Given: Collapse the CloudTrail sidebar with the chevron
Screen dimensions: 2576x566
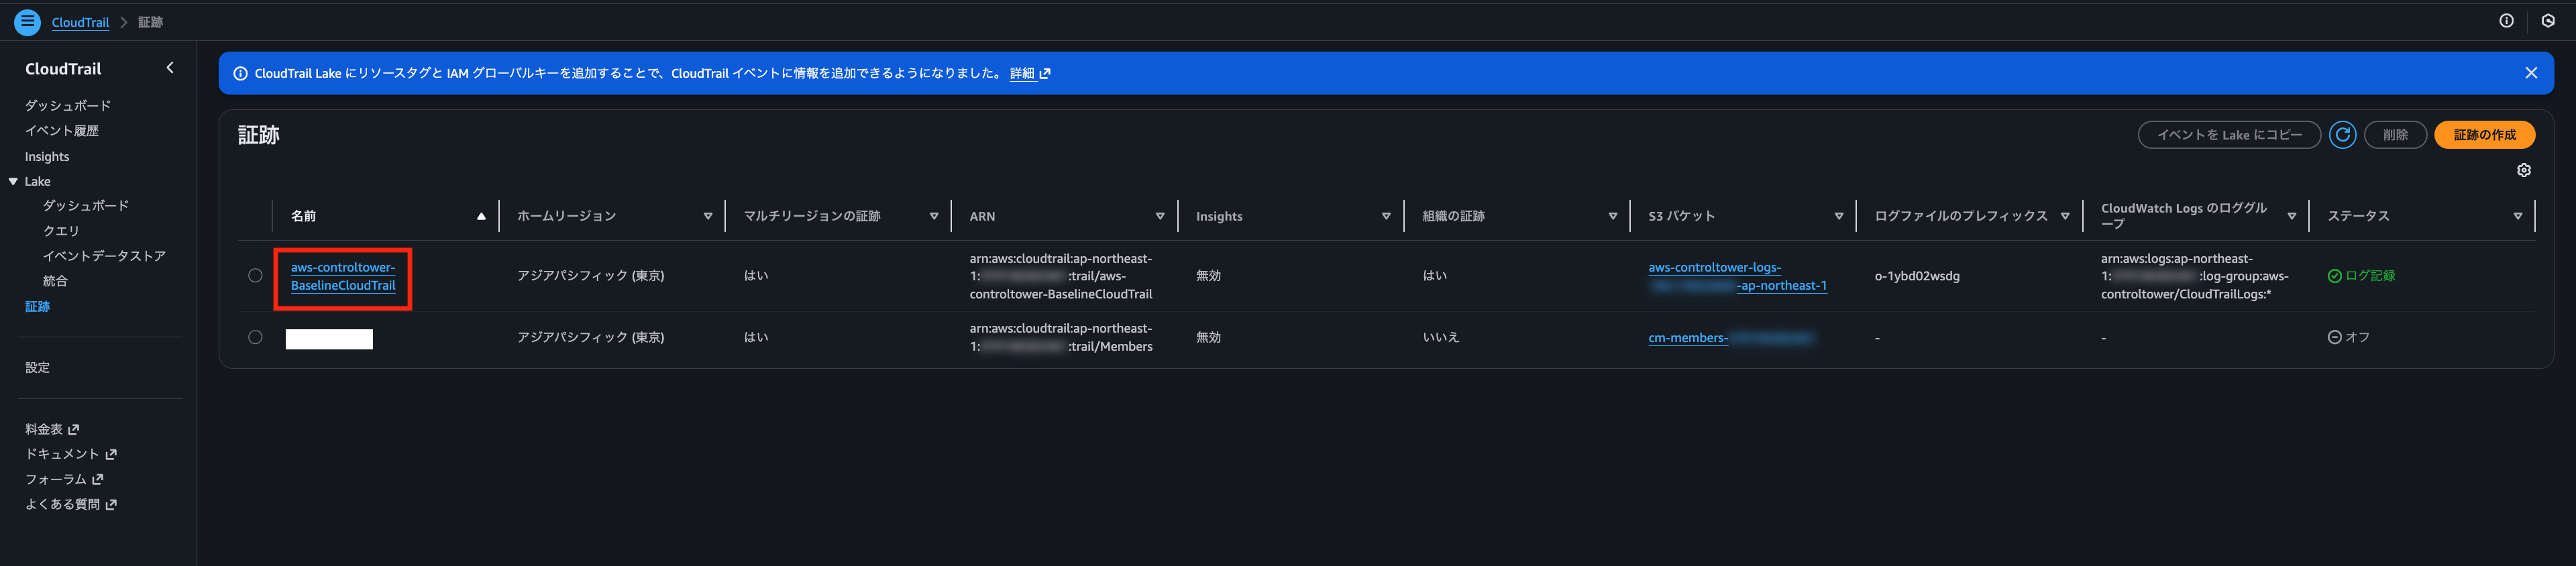Looking at the screenshot, I should coord(170,68).
